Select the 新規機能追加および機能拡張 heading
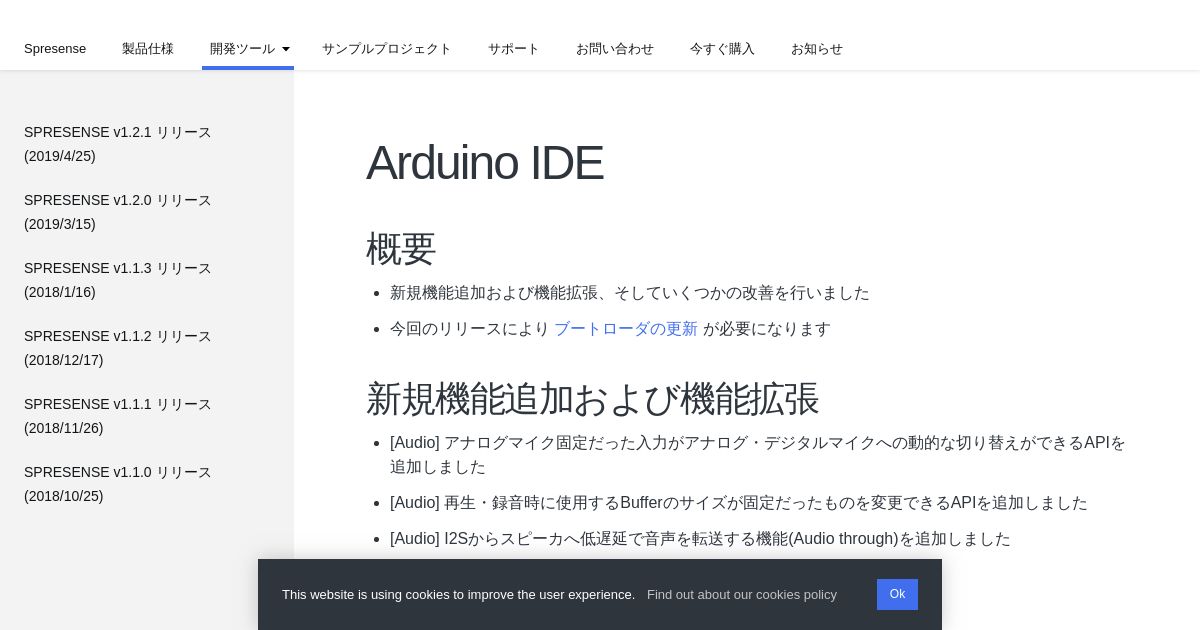Screen dimensions: 1200x630 [x=593, y=398]
